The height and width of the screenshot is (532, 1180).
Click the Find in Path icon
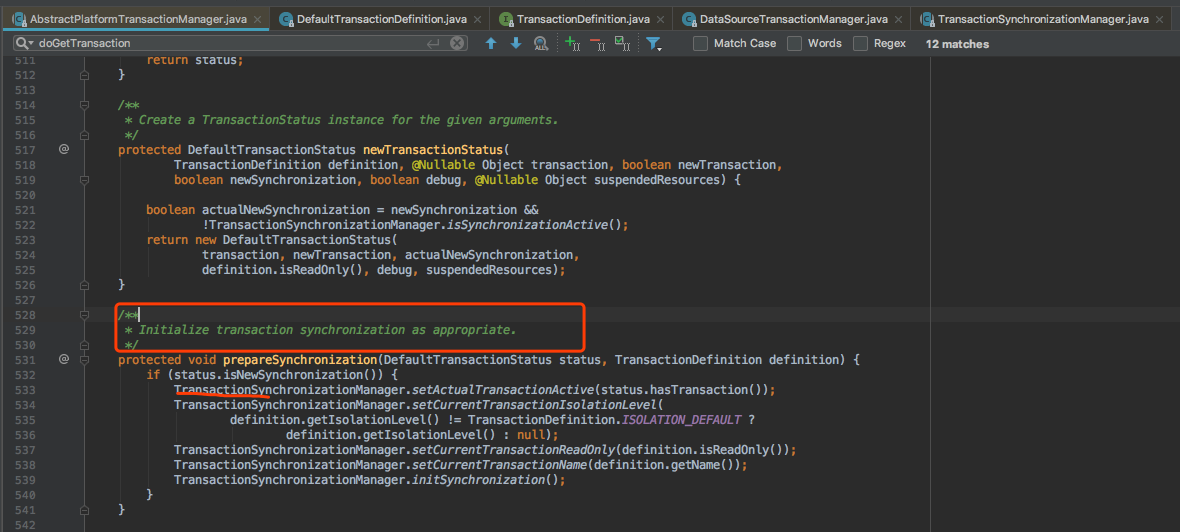pyautogui.click(x=541, y=43)
